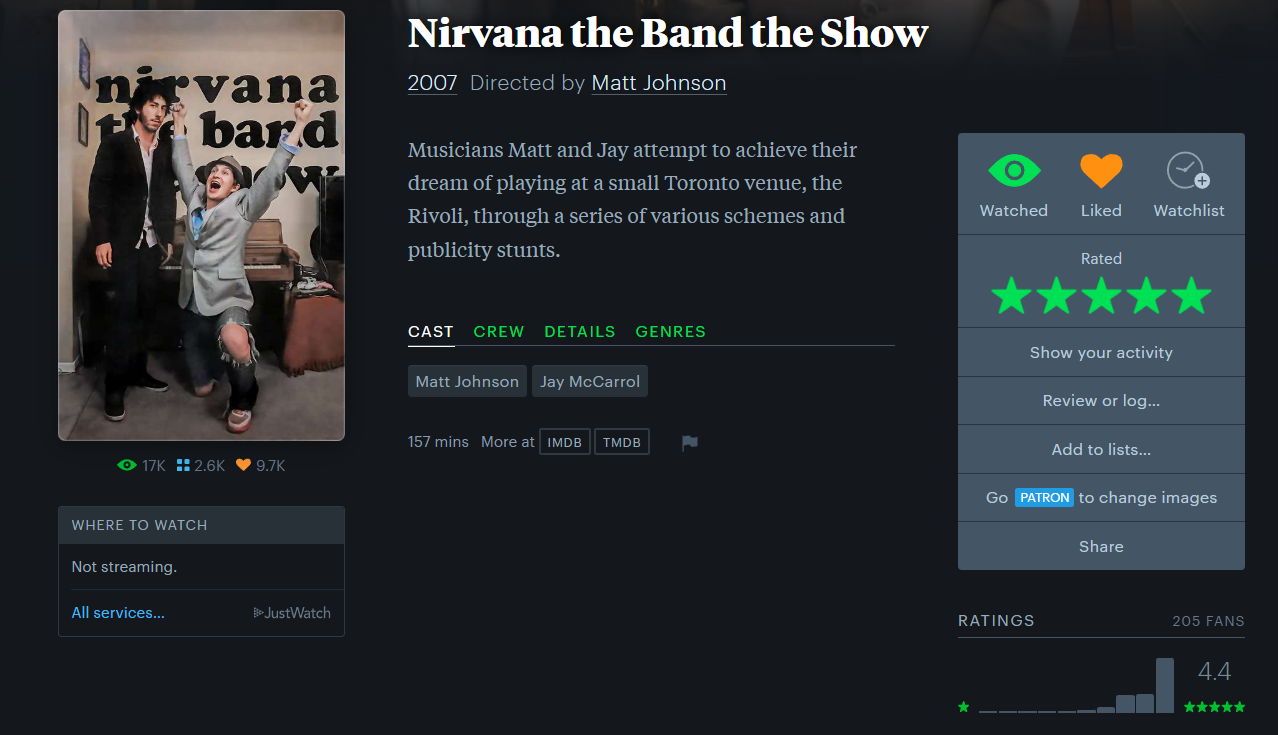This screenshot has width=1278, height=735.
Task: Open the 205 FANS link
Action: [x=1208, y=621]
